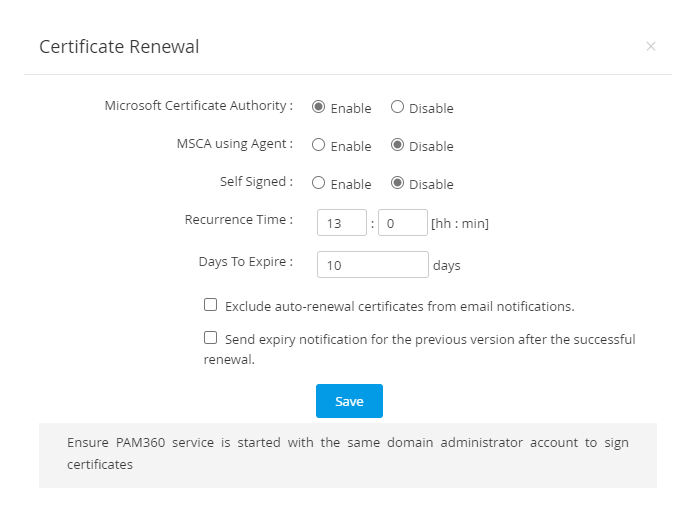The height and width of the screenshot is (520, 696).
Task: Click the Self Signed label
Action: pyautogui.click(x=256, y=181)
